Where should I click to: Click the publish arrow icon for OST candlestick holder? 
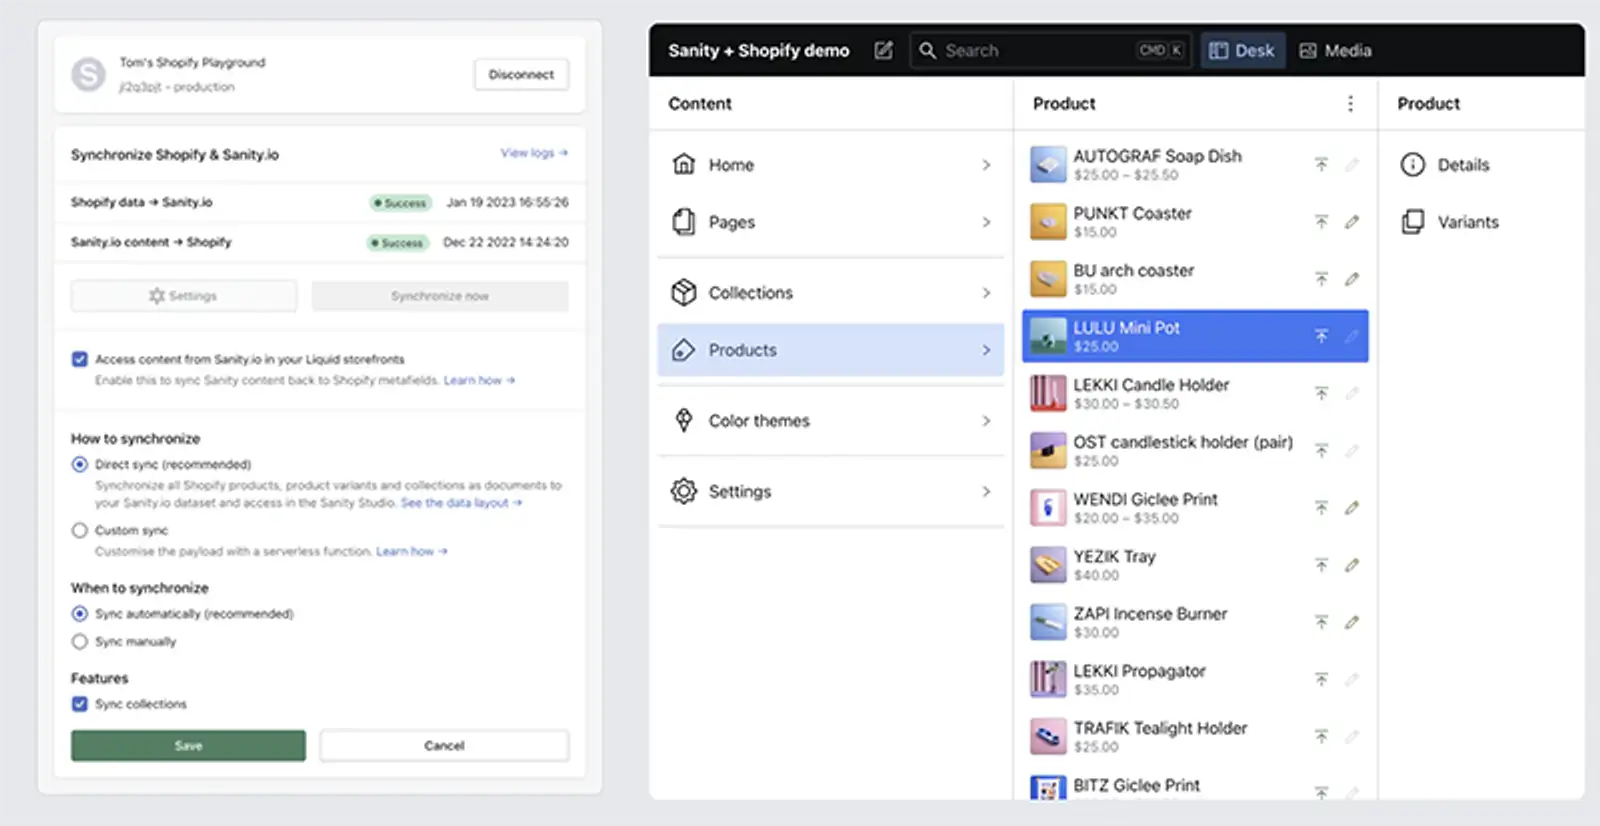point(1321,450)
